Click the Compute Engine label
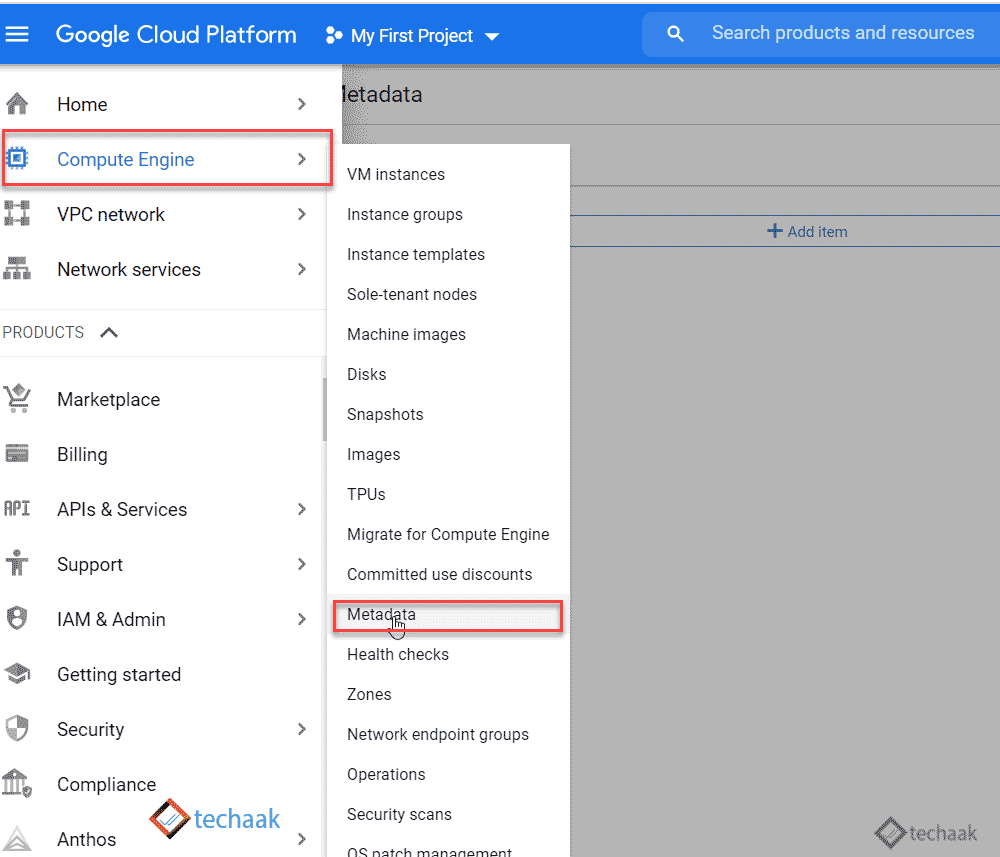Image resolution: width=1000 pixels, height=857 pixels. pyautogui.click(x=126, y=159)
